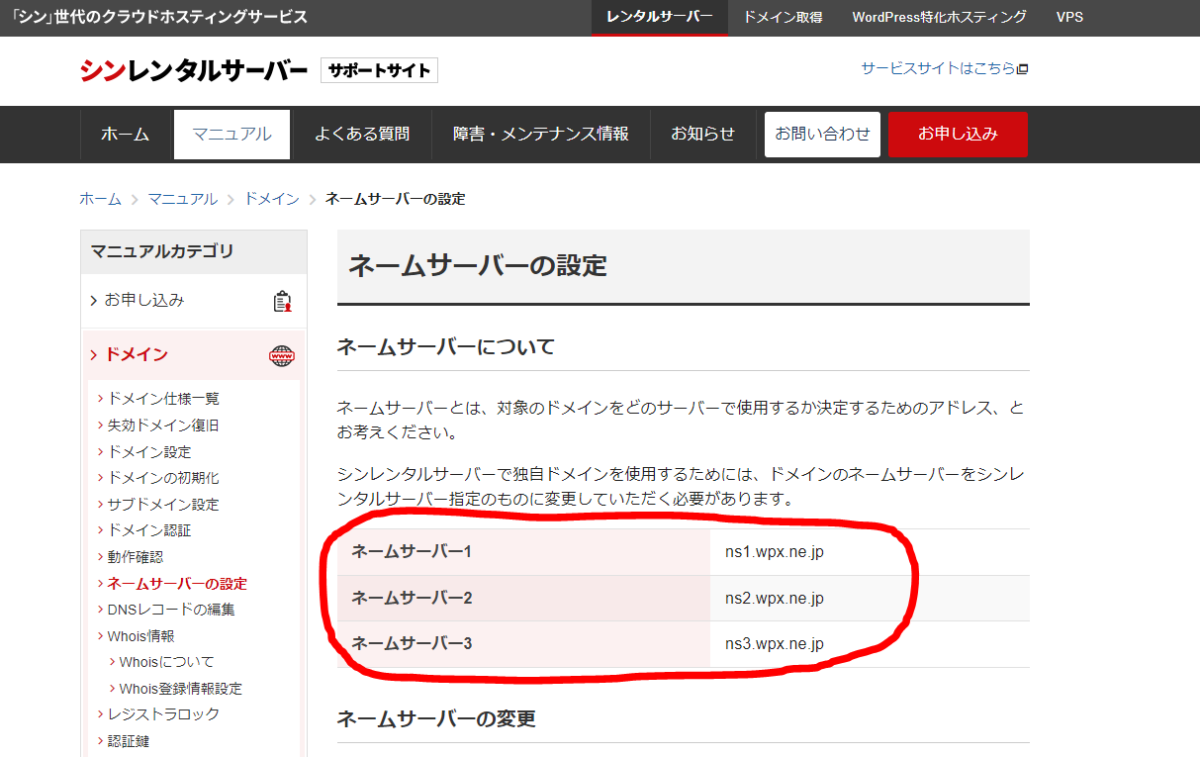Open マニュアル in main navigation
This screenshot has height=757, width=1200.
coord(232,134)
